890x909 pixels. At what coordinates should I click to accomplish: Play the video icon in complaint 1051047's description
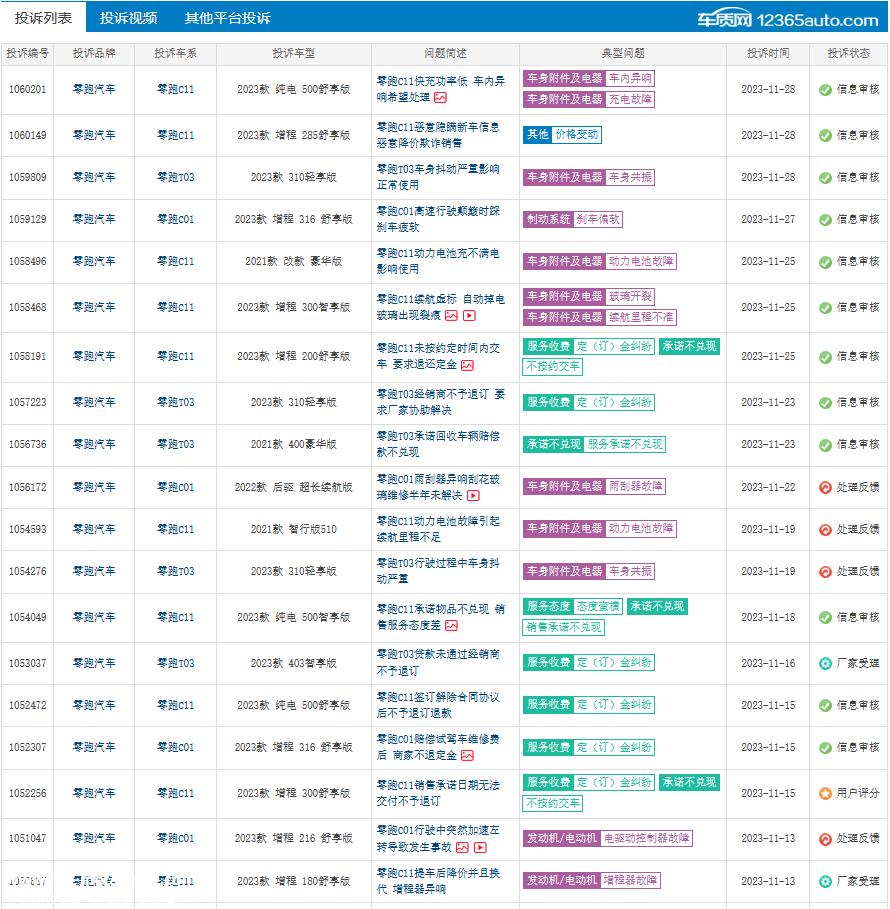click(x=481, y=848)
